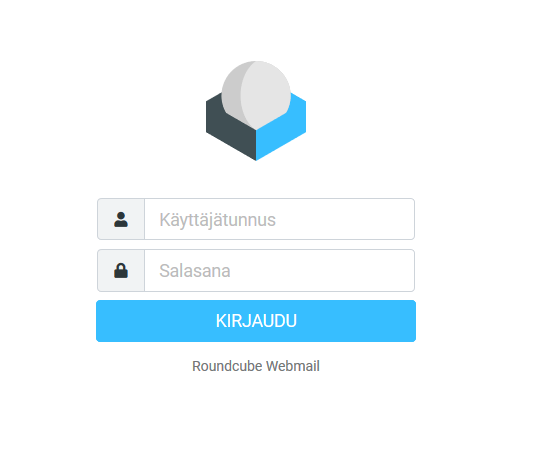Image resolution: width=541 pixels, height=457 pixels.
Task: Focus the Käyttäjätunnus username field
Action: 279,219
